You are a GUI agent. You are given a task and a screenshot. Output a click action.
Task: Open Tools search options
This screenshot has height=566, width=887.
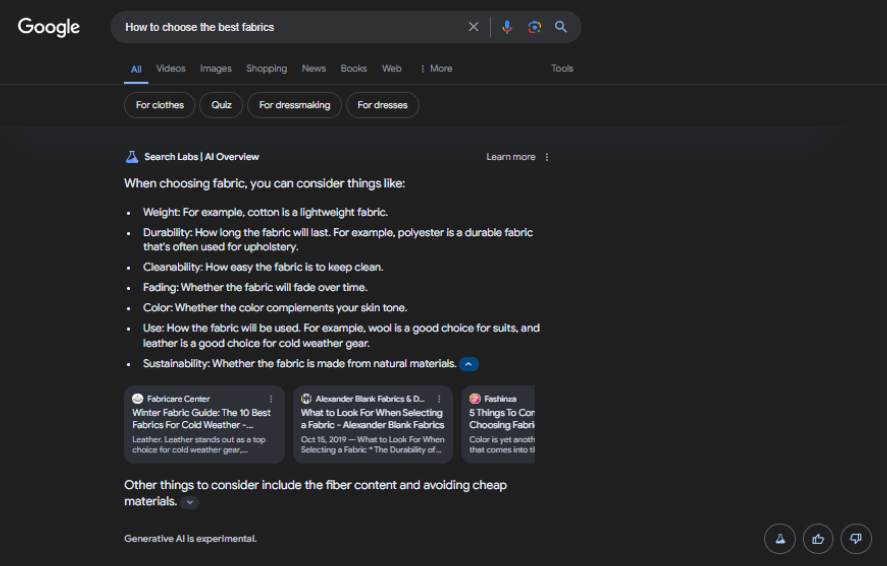562,69
